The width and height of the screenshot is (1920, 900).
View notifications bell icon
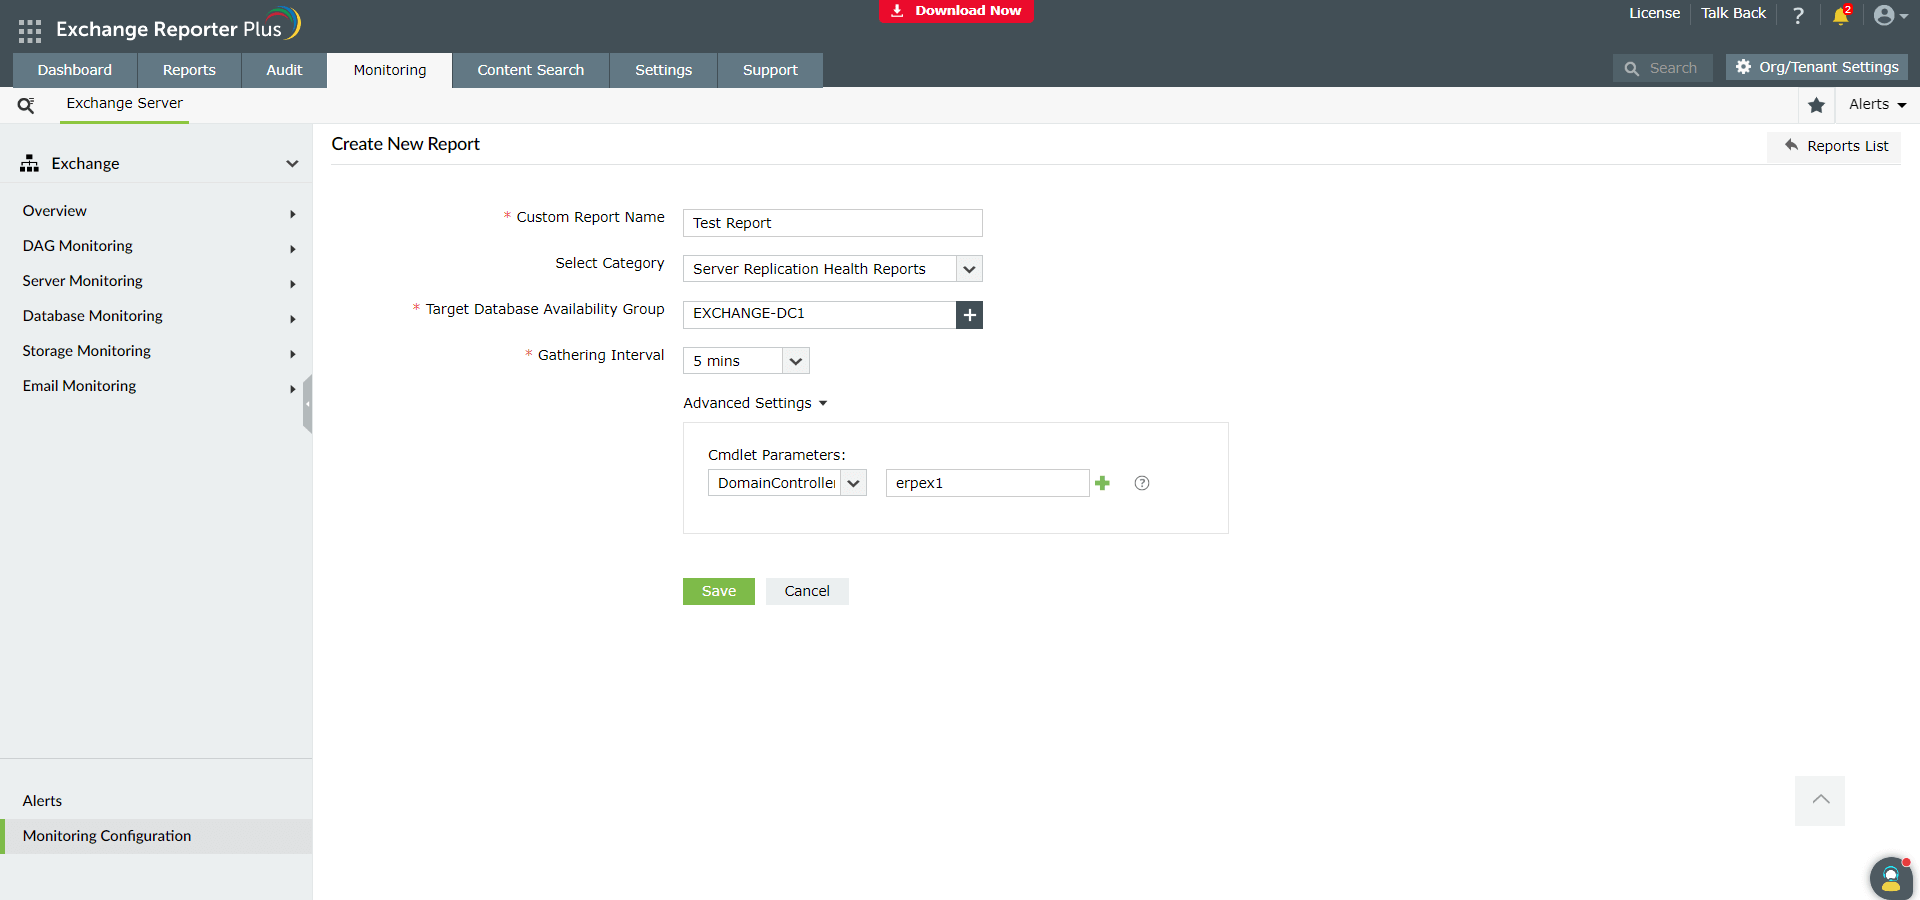[x=1840, y=15]
